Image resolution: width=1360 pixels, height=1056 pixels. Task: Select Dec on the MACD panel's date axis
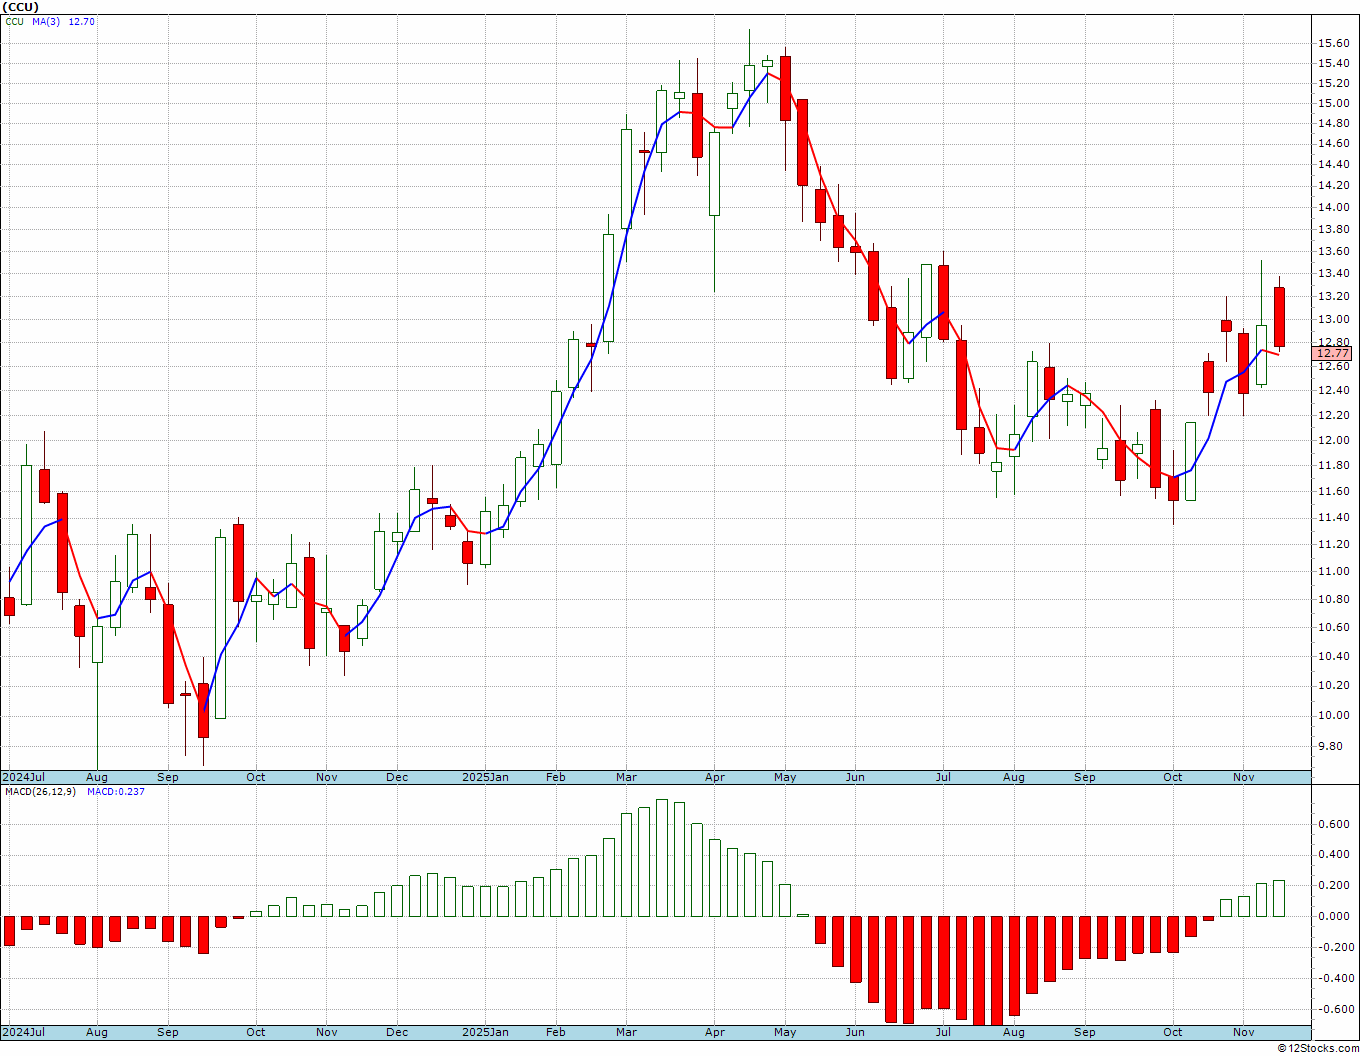tap(397, 1032)
